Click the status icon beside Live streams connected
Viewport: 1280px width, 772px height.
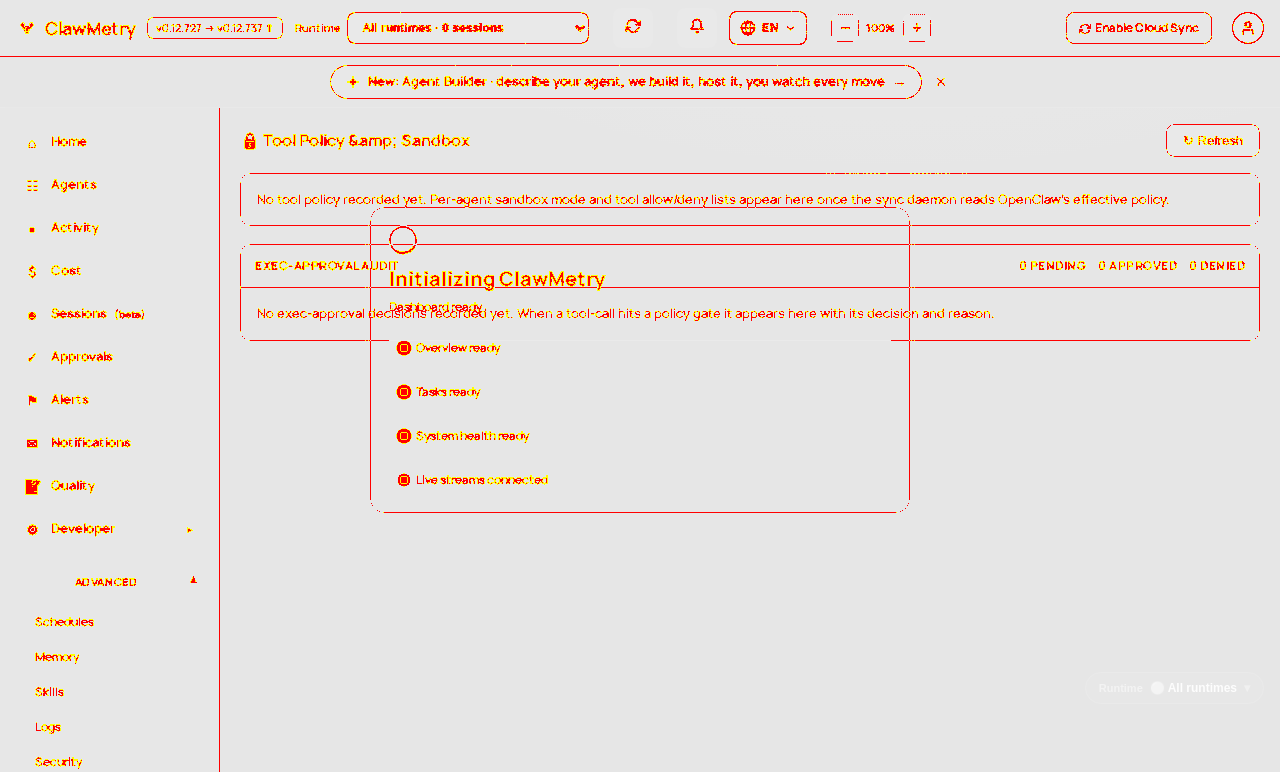click(x=404, y=480)
